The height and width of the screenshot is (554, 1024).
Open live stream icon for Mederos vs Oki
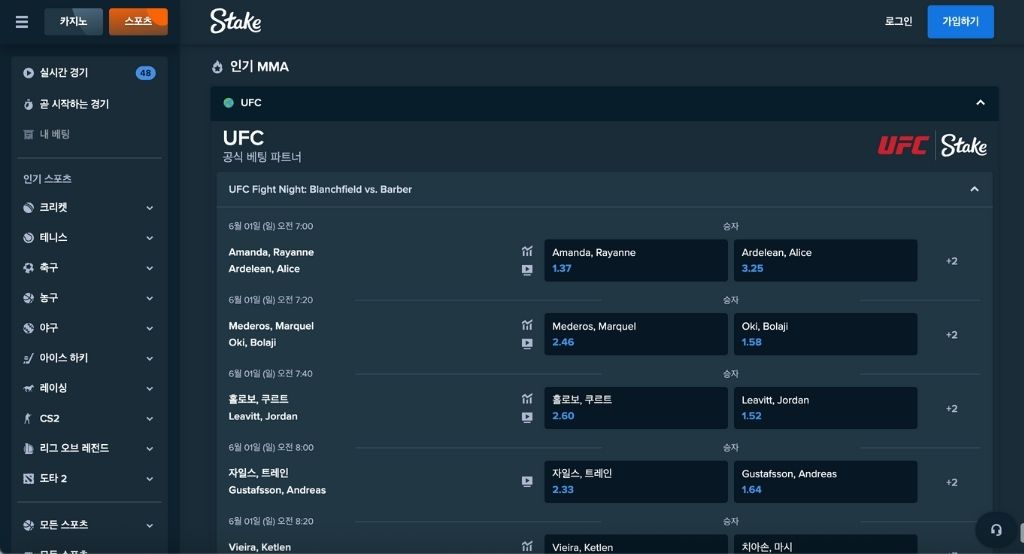(527, 343)
